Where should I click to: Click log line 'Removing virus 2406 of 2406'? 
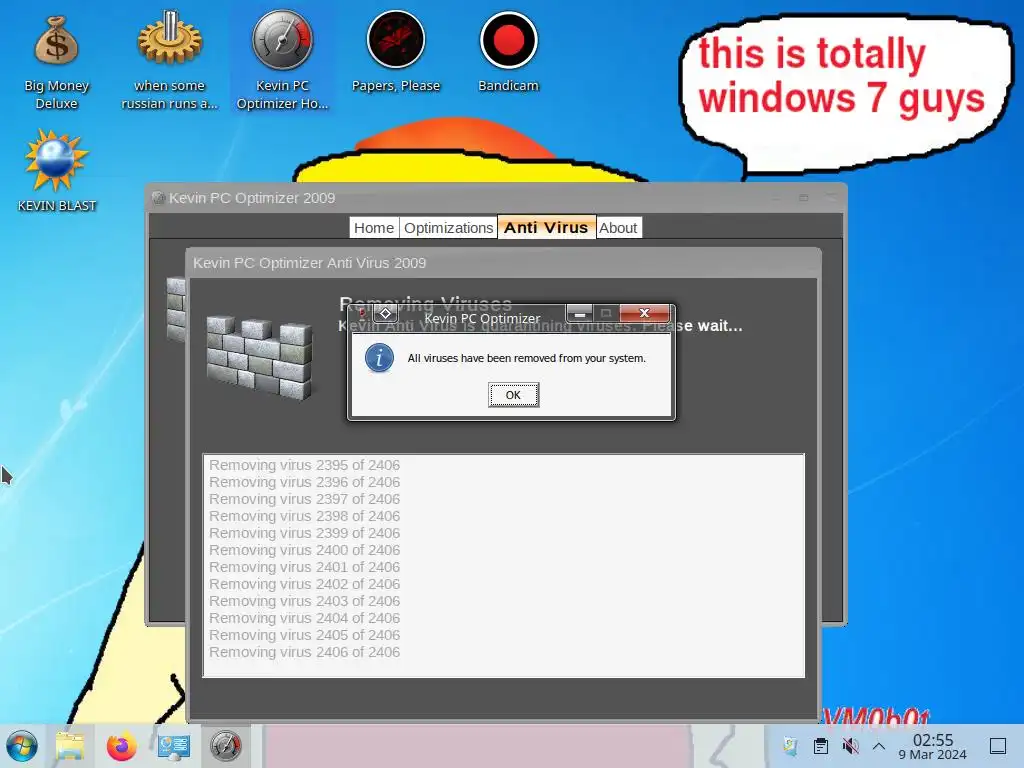point(304,652)
